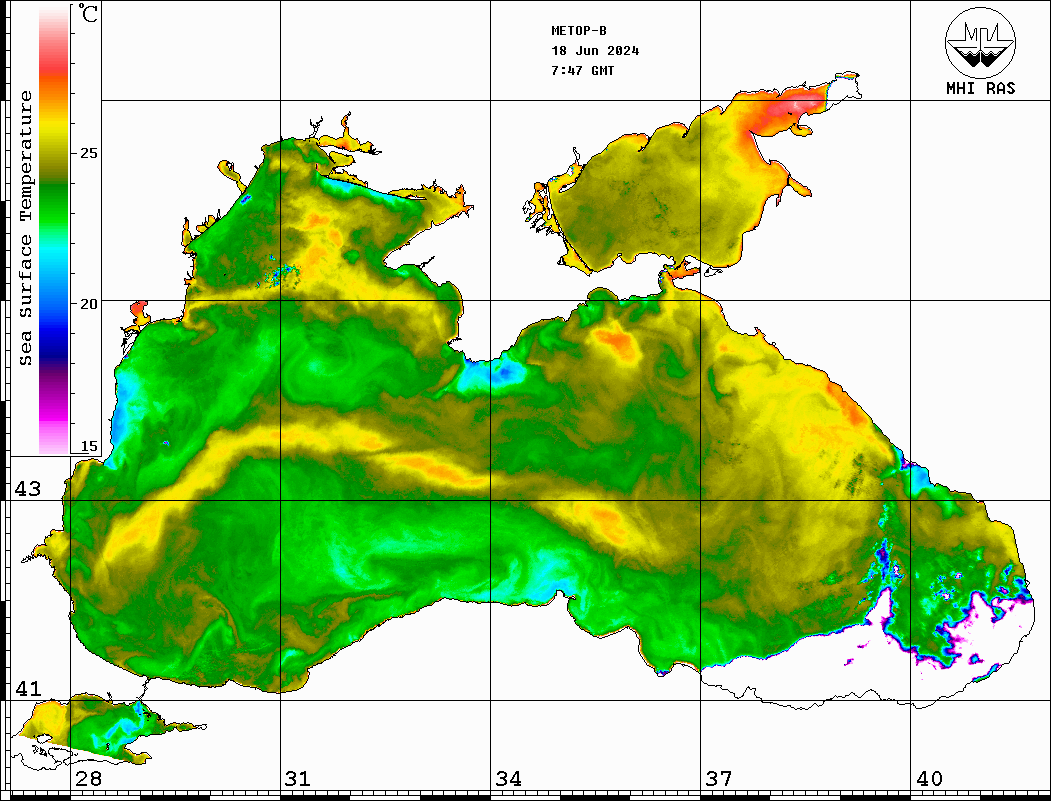This screenshot has width=1051, height=801.
Task: Click latitude label '41'
Action: point(28,688)
